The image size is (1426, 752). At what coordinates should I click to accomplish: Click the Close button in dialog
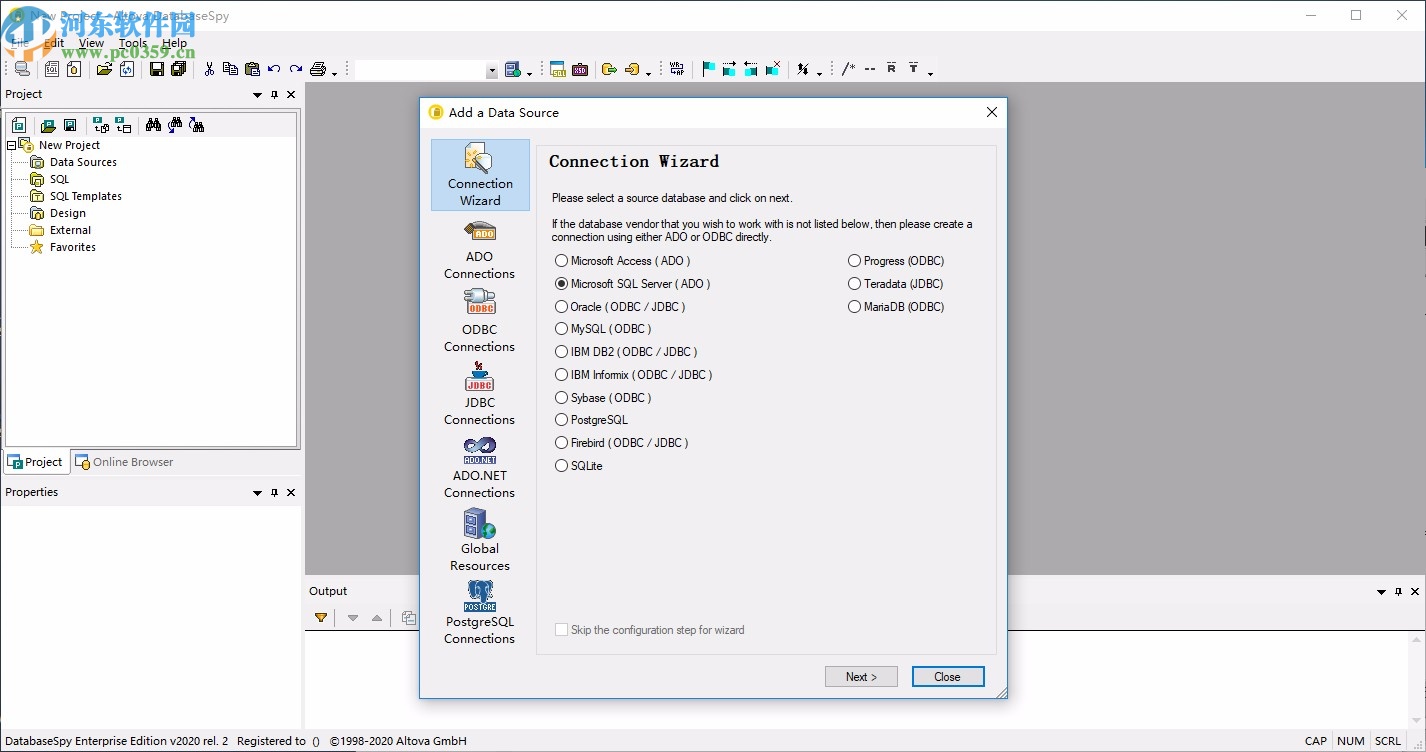pos(948,677)
